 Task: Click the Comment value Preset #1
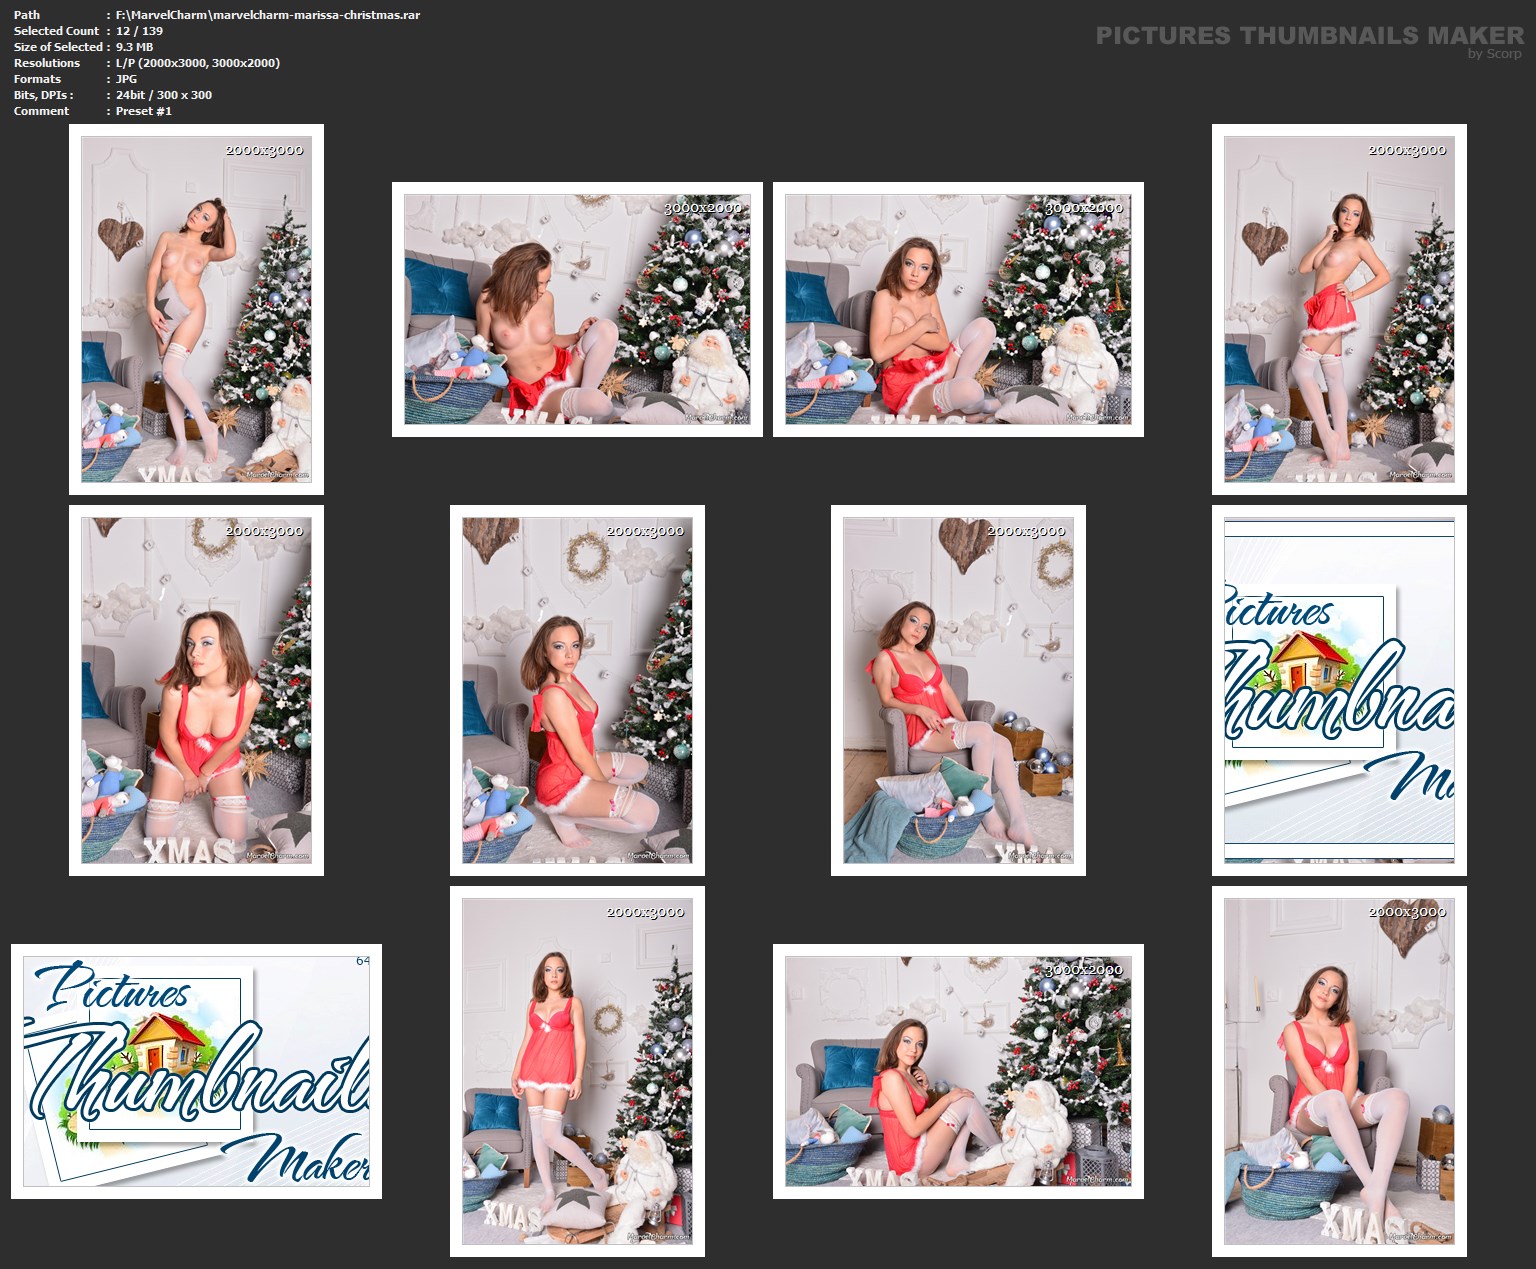click(x=143, y=111)
